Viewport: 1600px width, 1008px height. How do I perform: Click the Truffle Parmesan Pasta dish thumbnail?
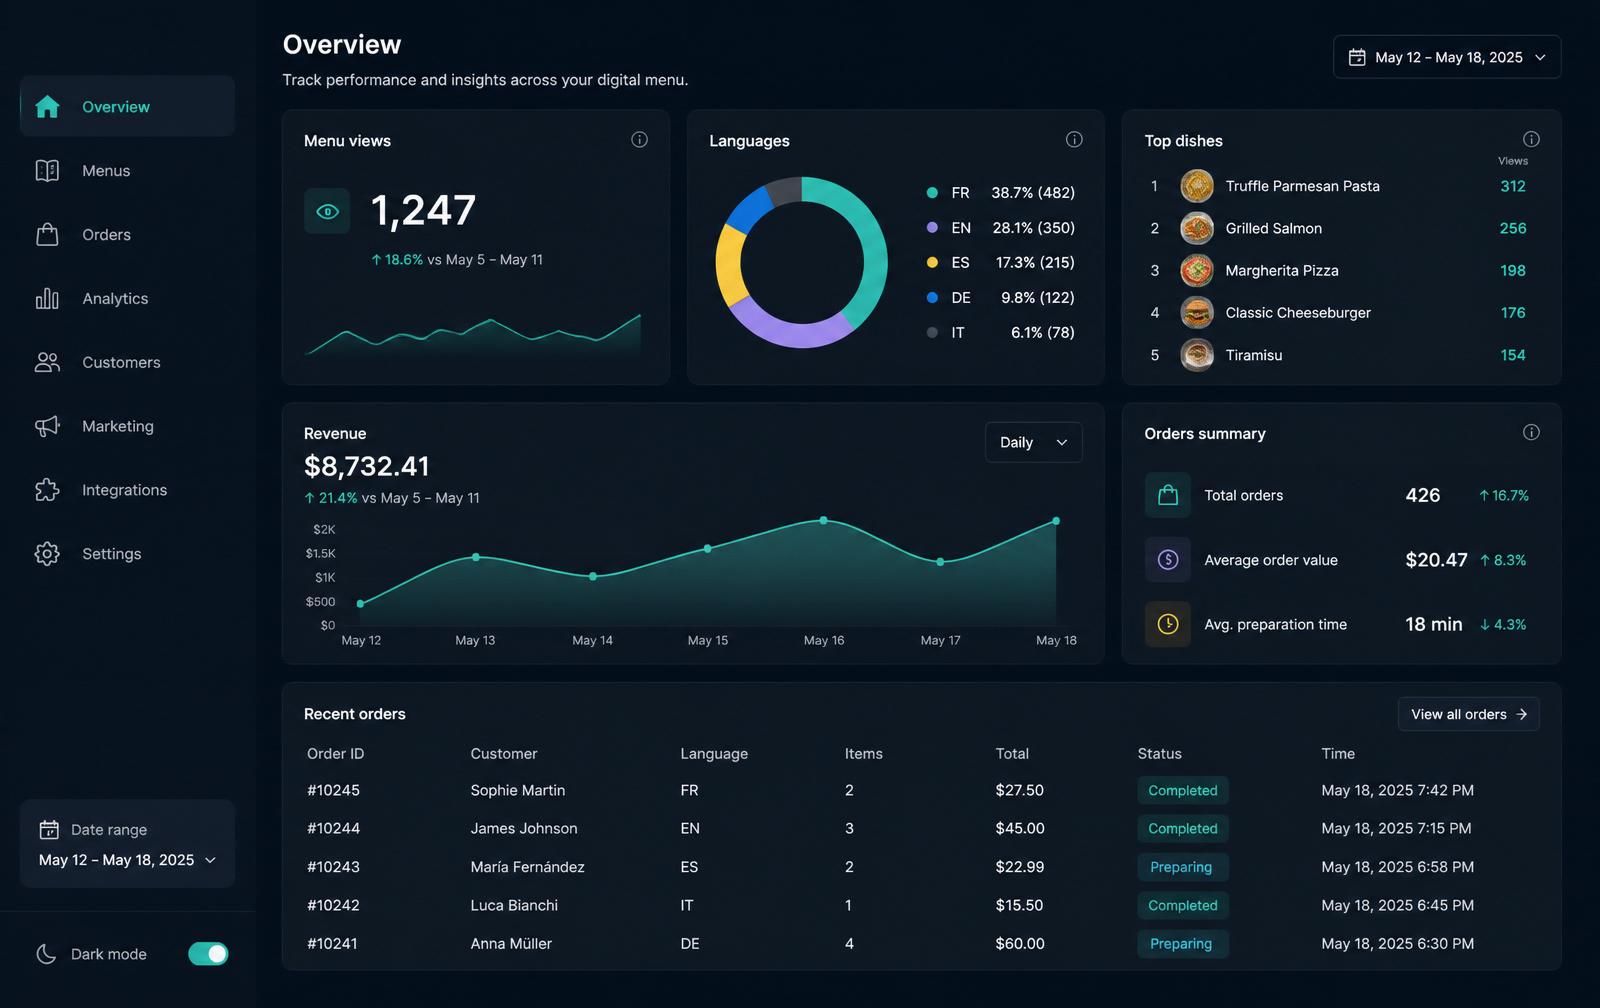point(1197,186)
